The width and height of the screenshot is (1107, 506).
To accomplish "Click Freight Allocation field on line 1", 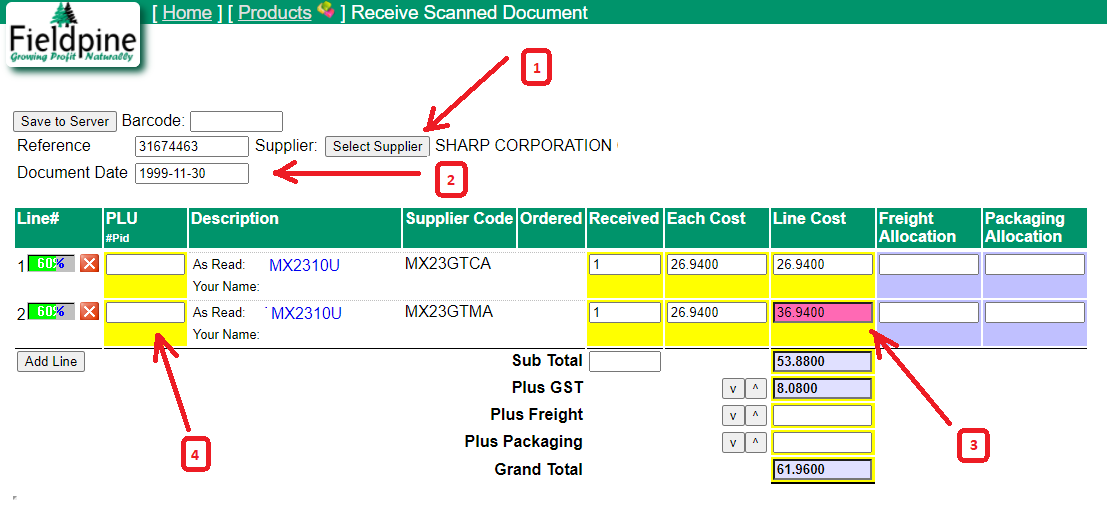I will click(x=928, y=265).
